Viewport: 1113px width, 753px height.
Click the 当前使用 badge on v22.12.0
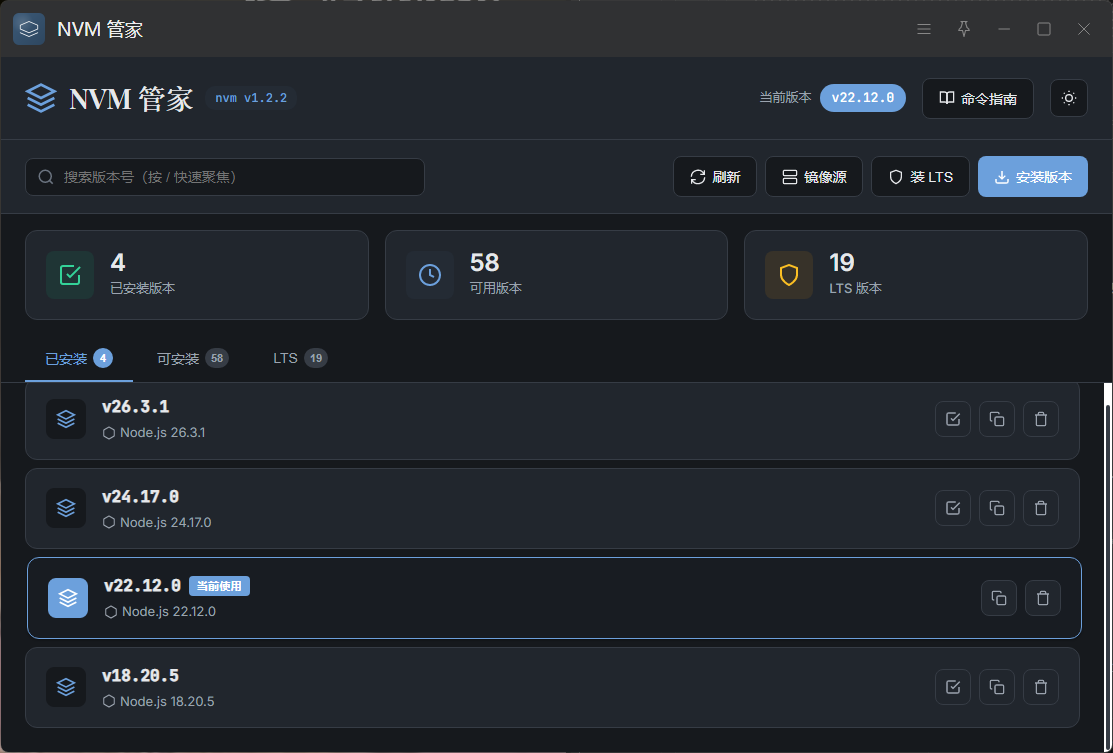point(219,586)
